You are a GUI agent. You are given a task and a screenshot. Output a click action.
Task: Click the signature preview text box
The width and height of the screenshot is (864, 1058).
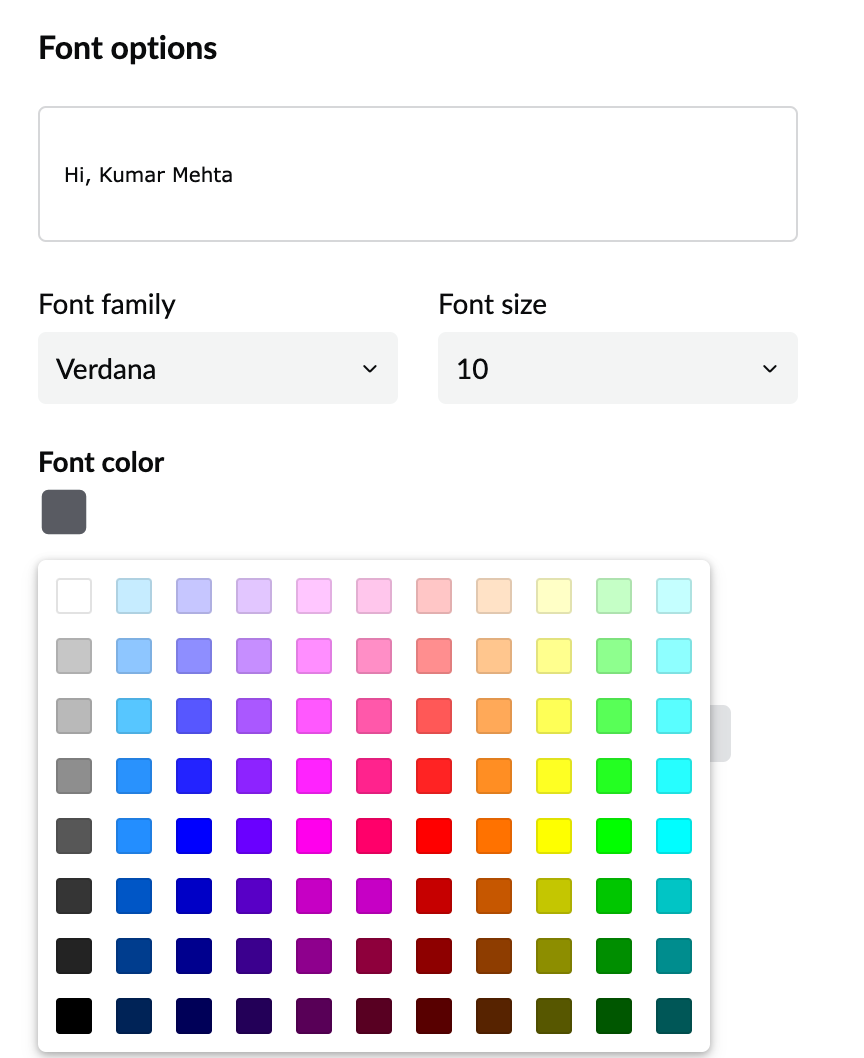point(417,174)
